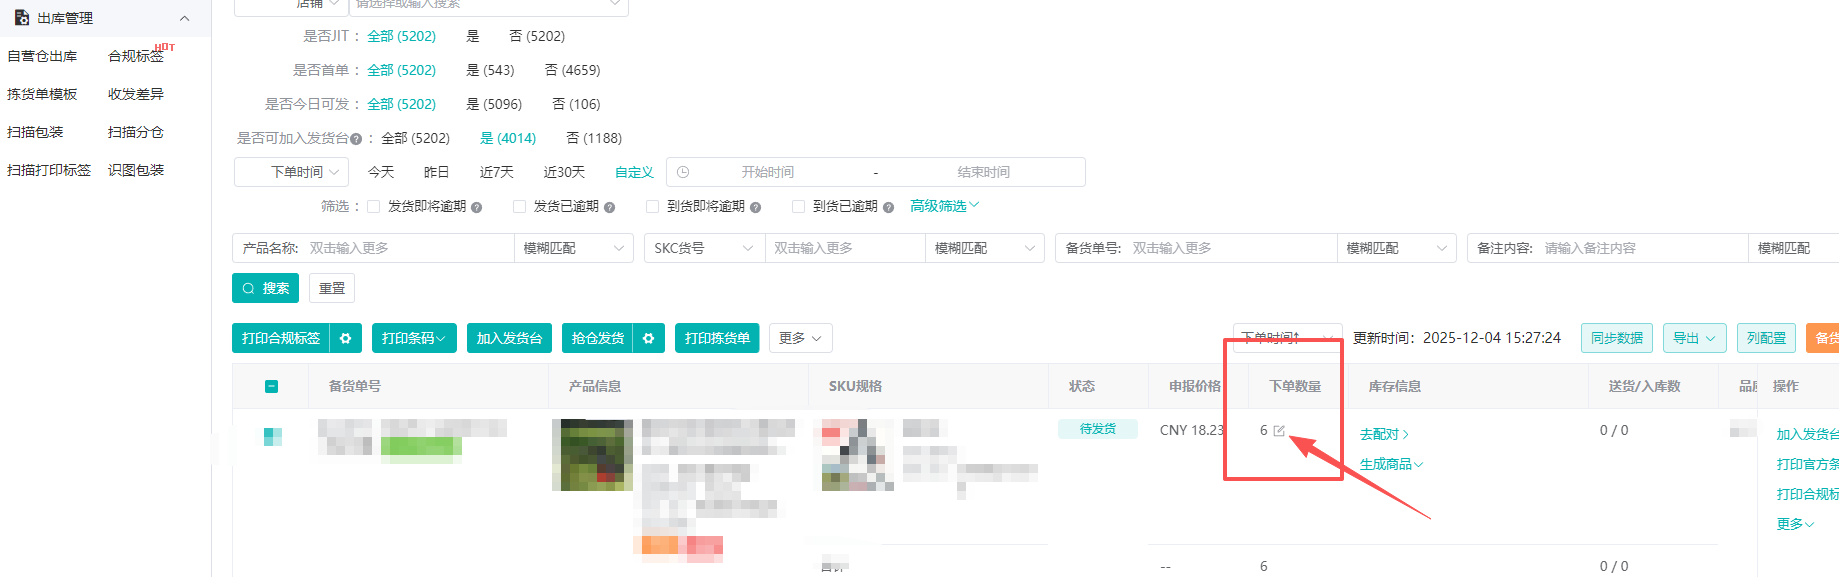
Task: Click 加入发货台 toolbar button
Action: 509,338
